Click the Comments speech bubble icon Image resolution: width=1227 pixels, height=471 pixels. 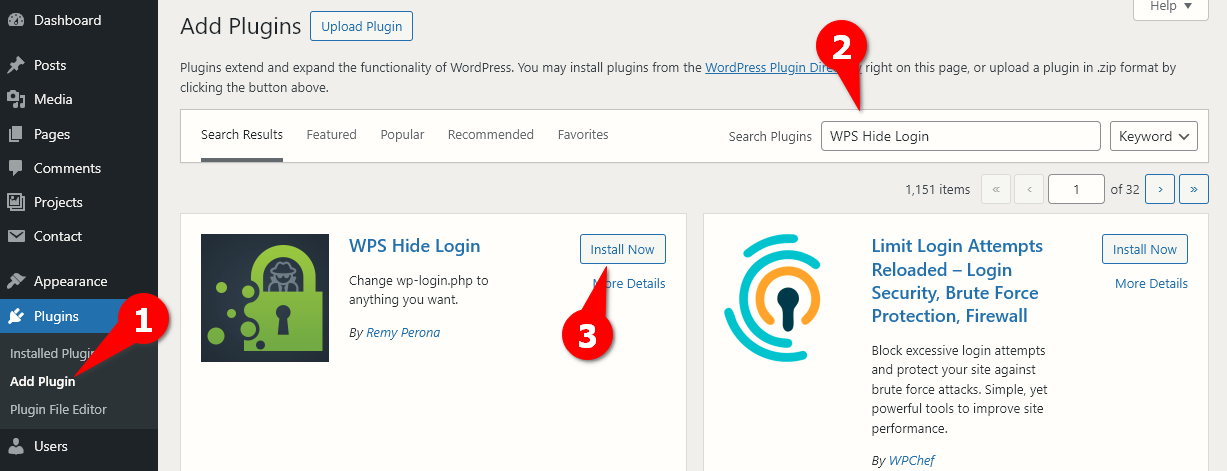[x=16, y=168]
